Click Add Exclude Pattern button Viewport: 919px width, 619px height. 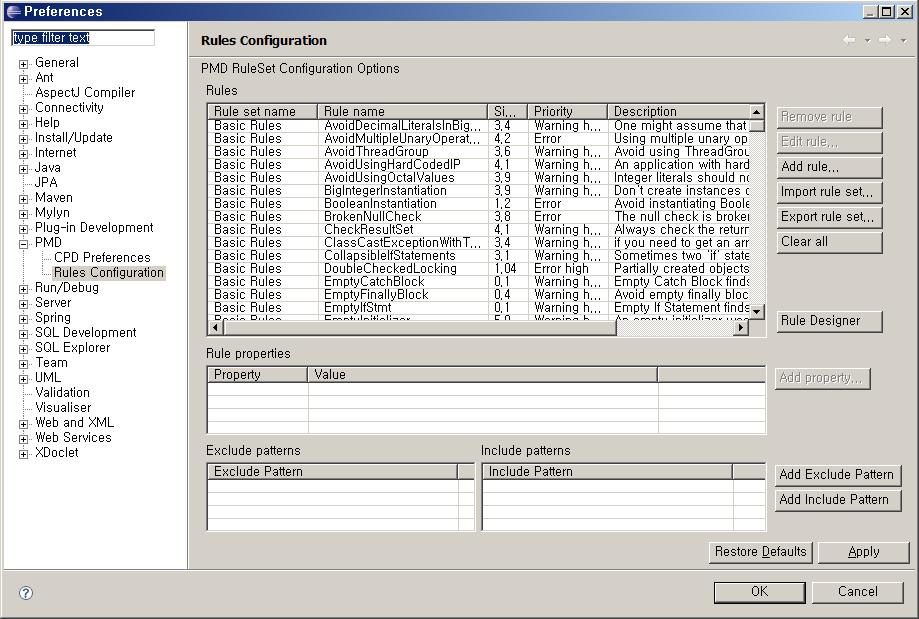coord(838,474)
